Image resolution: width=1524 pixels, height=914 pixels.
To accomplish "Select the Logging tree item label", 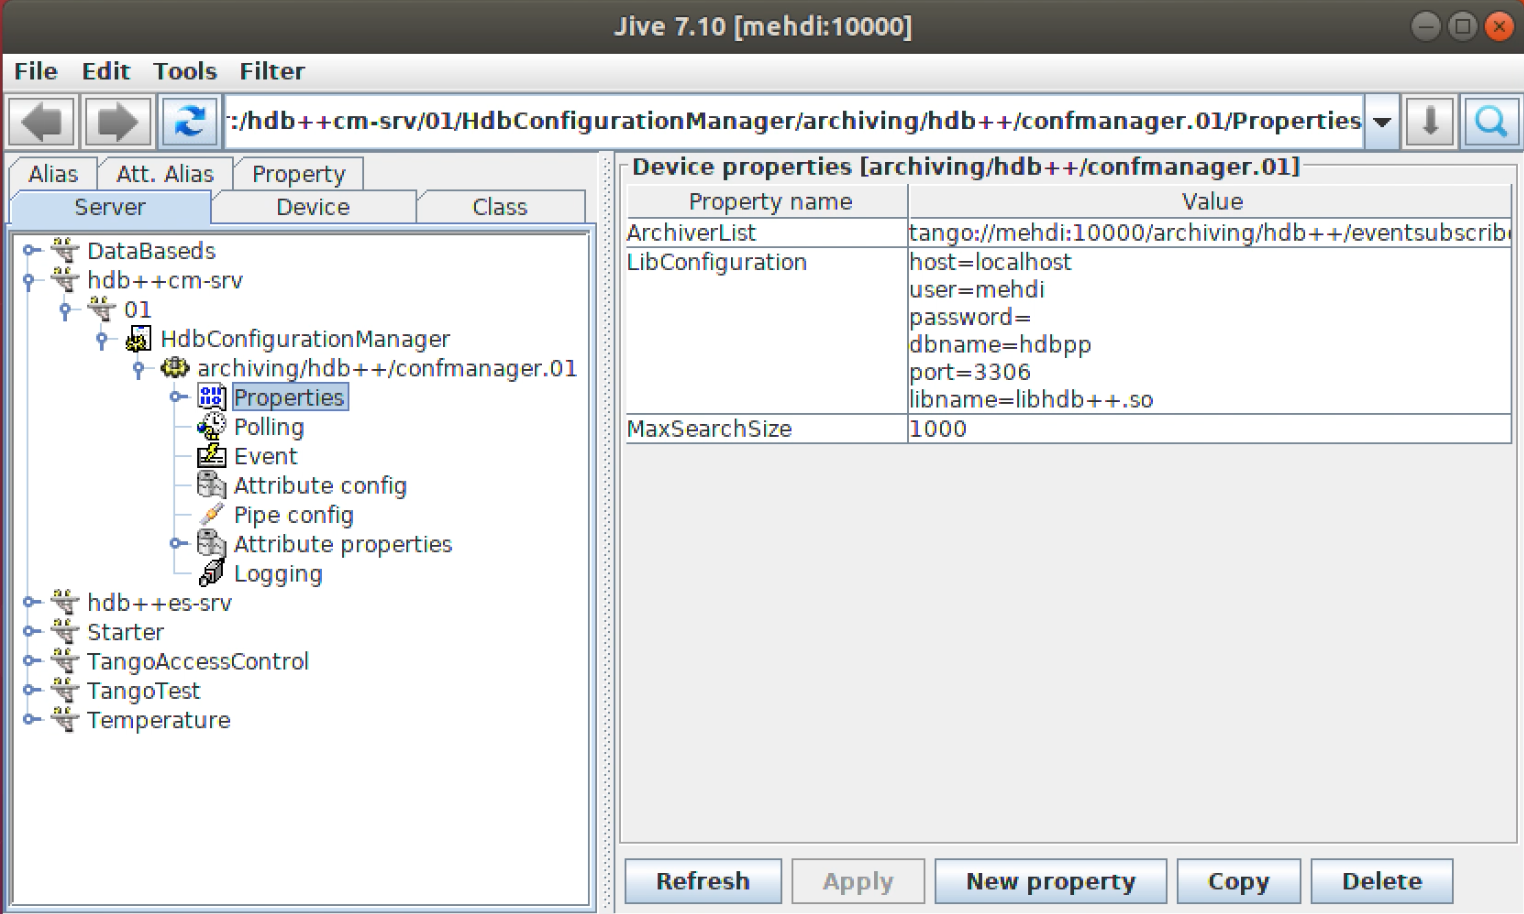I will (278, 574).
